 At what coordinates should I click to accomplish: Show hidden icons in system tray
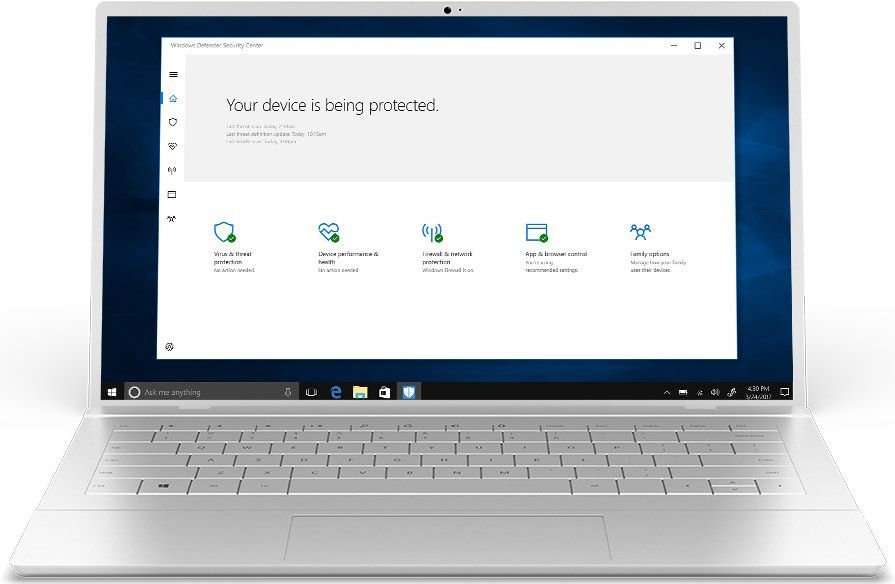[666, 392]
